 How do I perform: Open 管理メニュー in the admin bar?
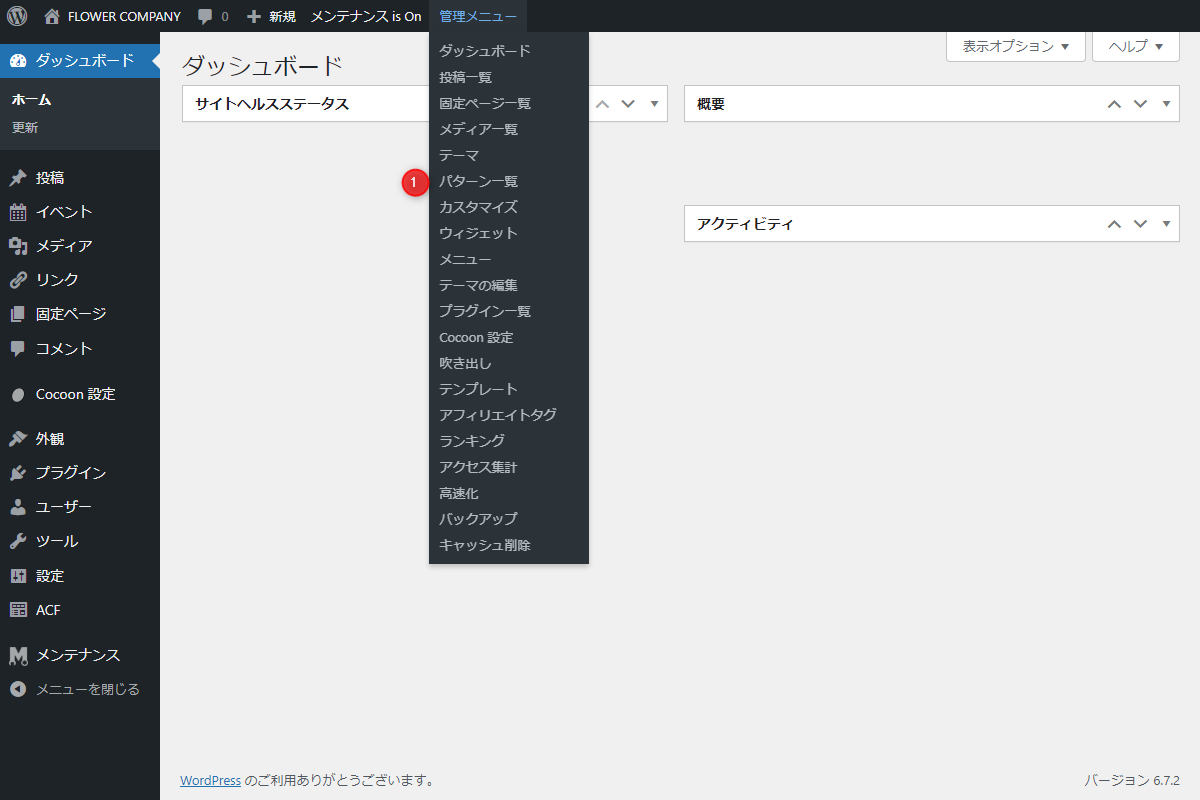[x=478, y=16]
